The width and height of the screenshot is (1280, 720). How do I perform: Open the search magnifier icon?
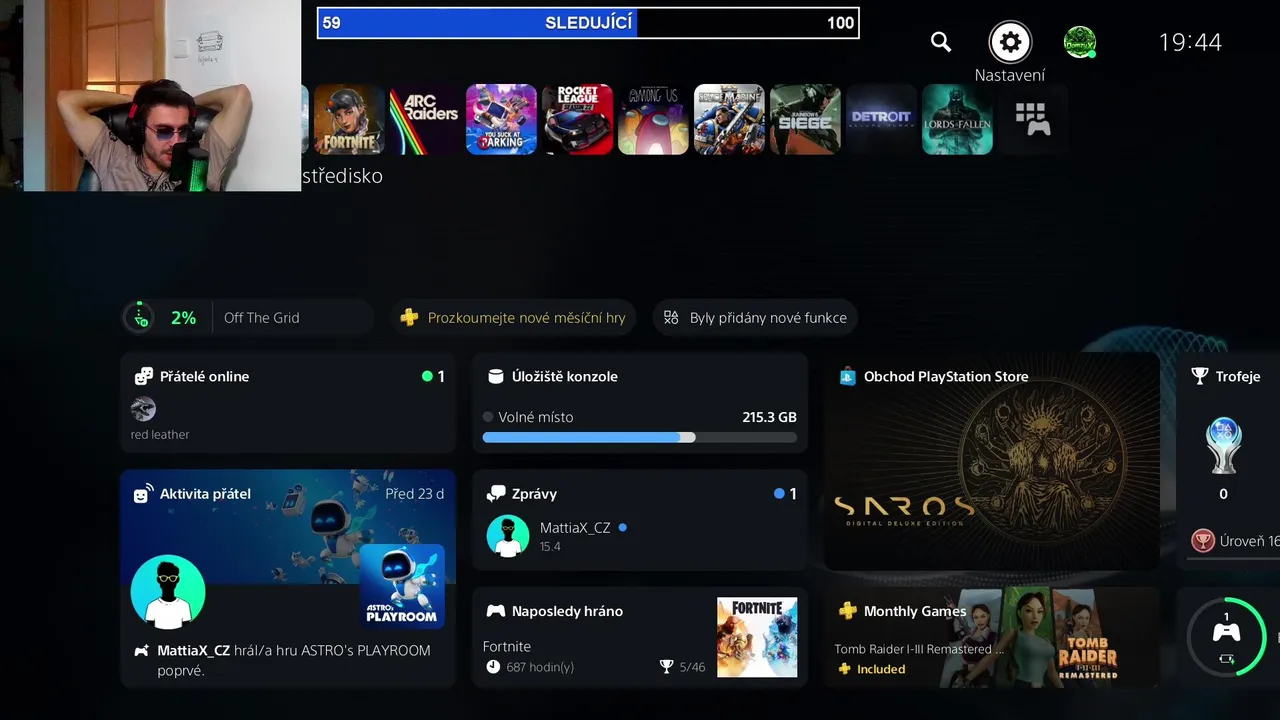coord(941,42)
